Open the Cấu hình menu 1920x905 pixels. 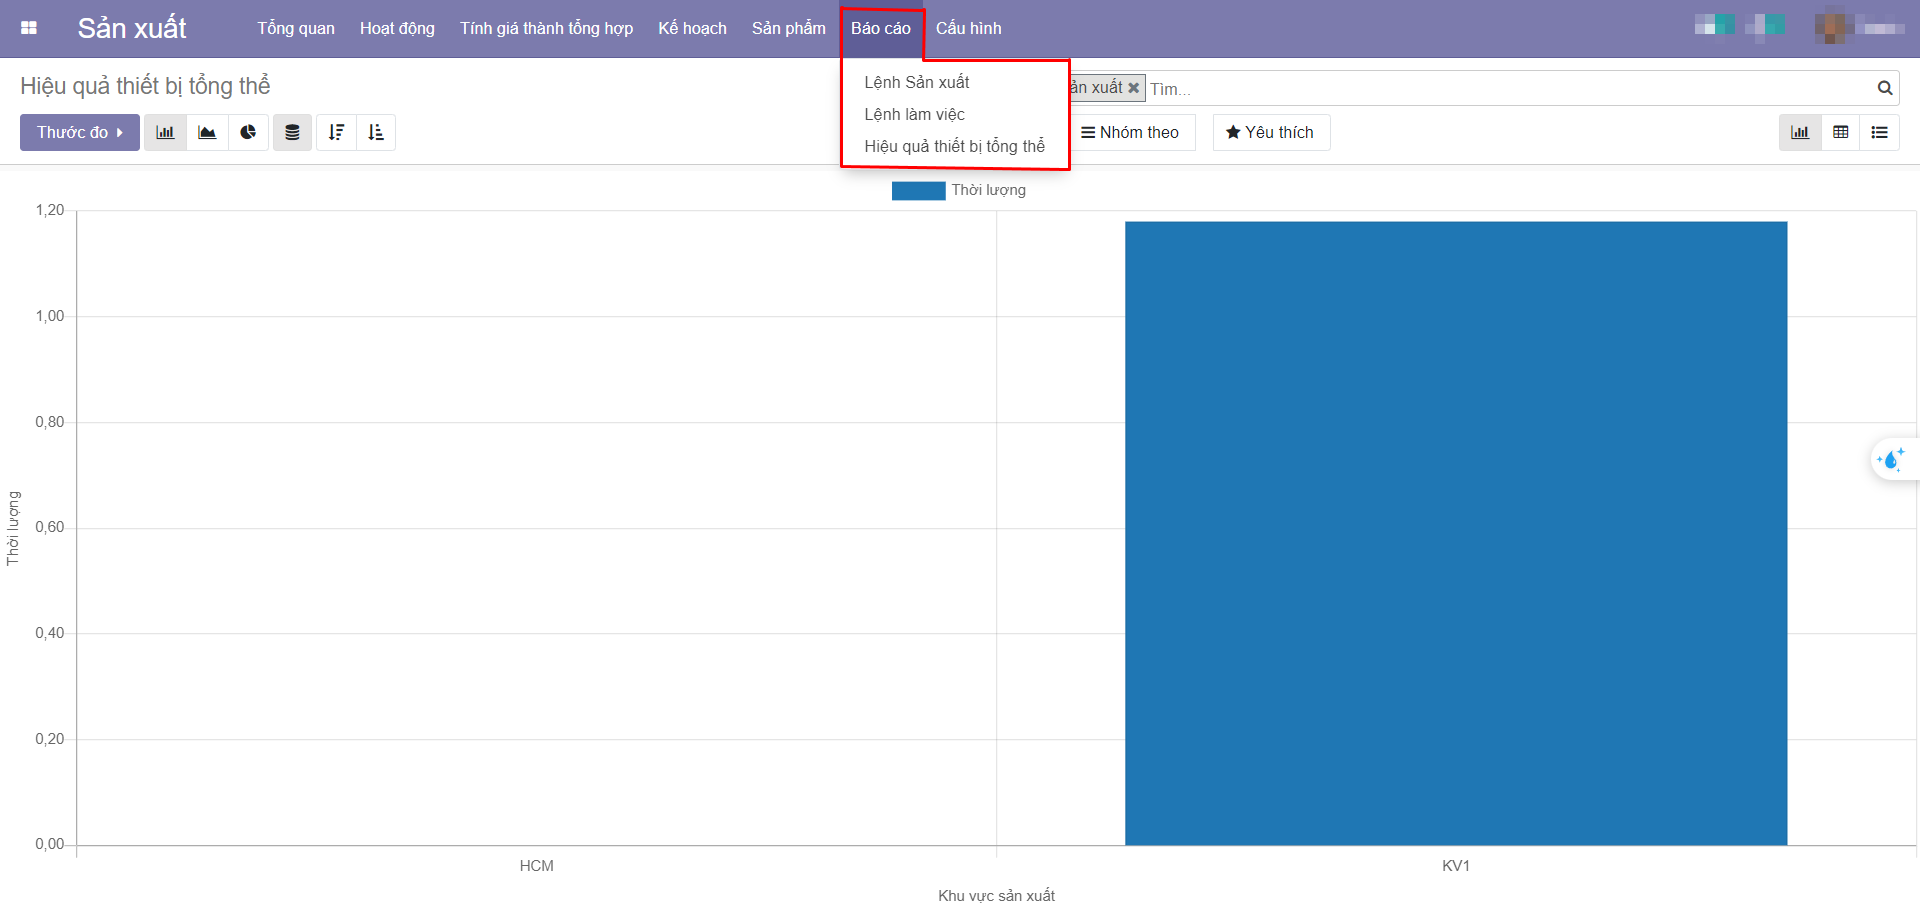click(x=968, y=28)
